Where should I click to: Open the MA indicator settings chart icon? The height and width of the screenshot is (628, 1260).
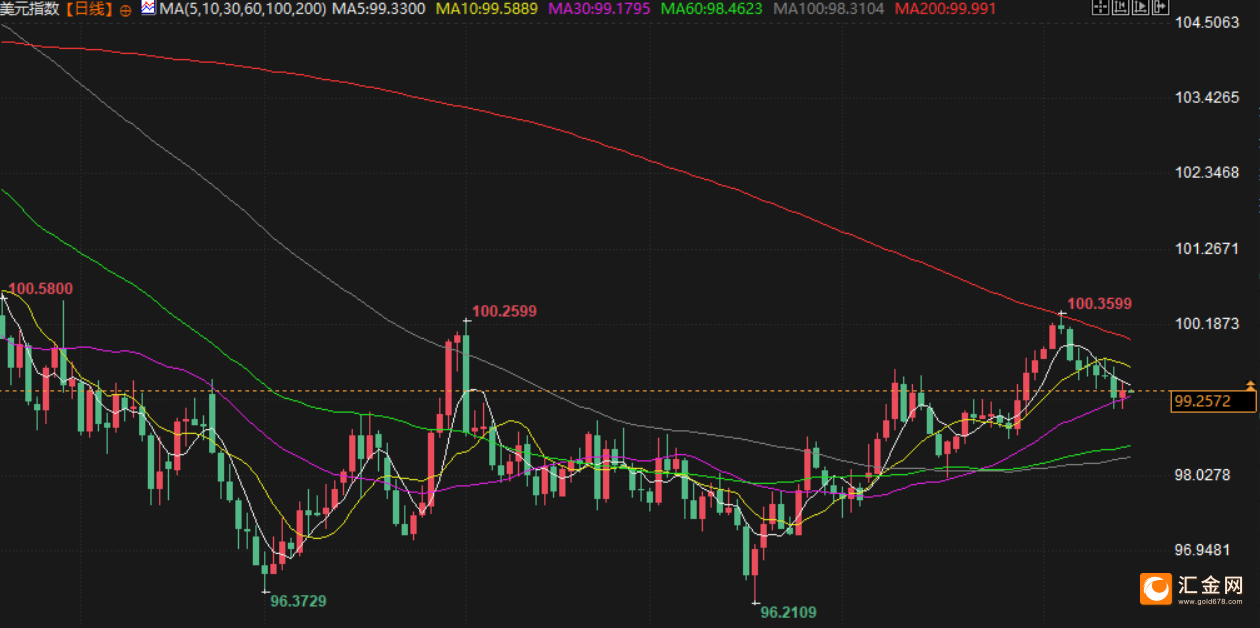click(x=148, y=9)
